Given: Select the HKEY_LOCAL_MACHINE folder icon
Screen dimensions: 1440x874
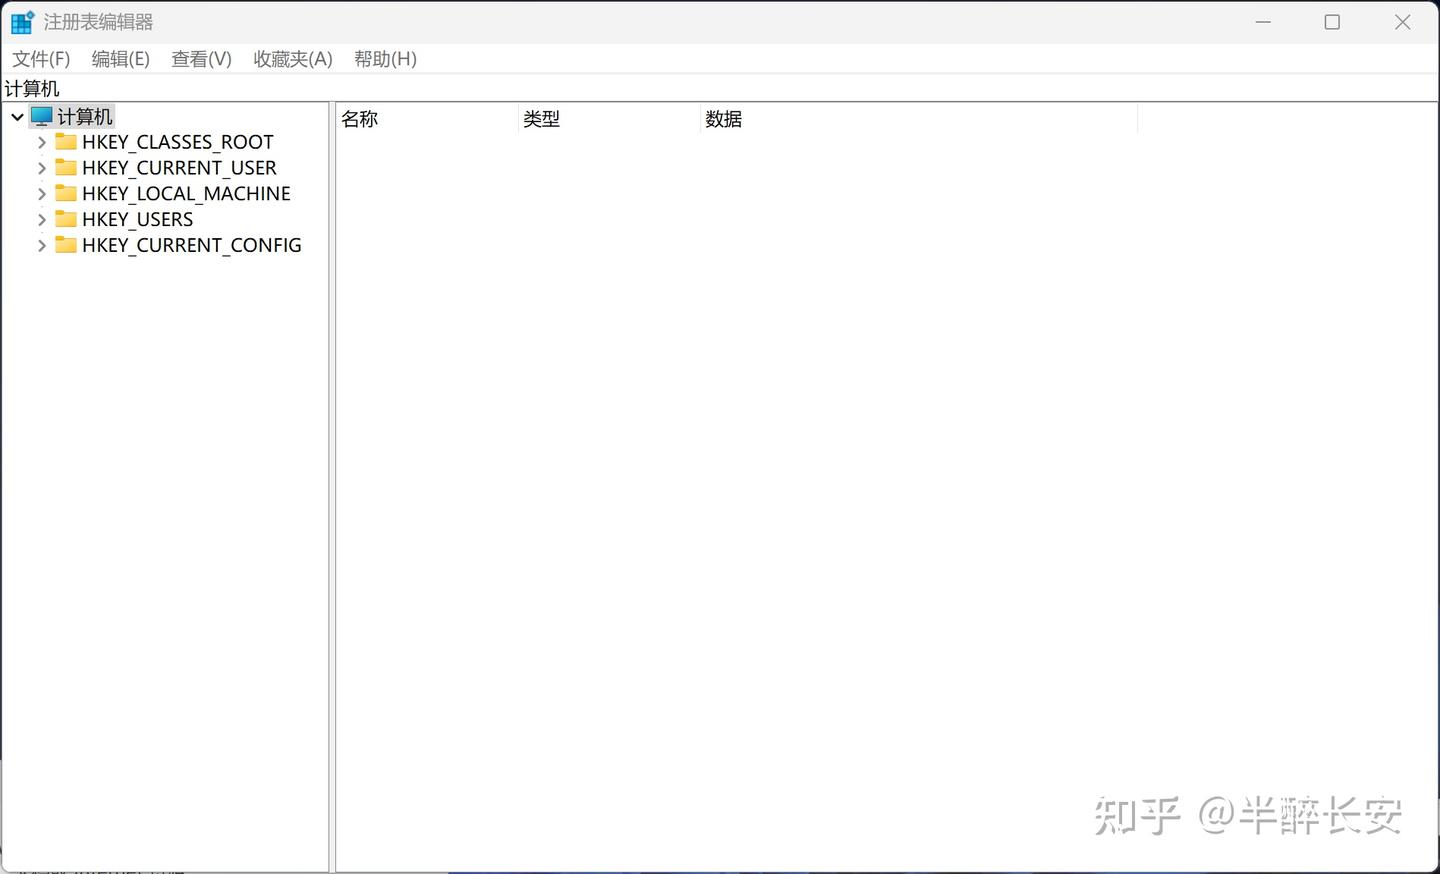Looking at the screenshot, I should click(x=66, y=193).
